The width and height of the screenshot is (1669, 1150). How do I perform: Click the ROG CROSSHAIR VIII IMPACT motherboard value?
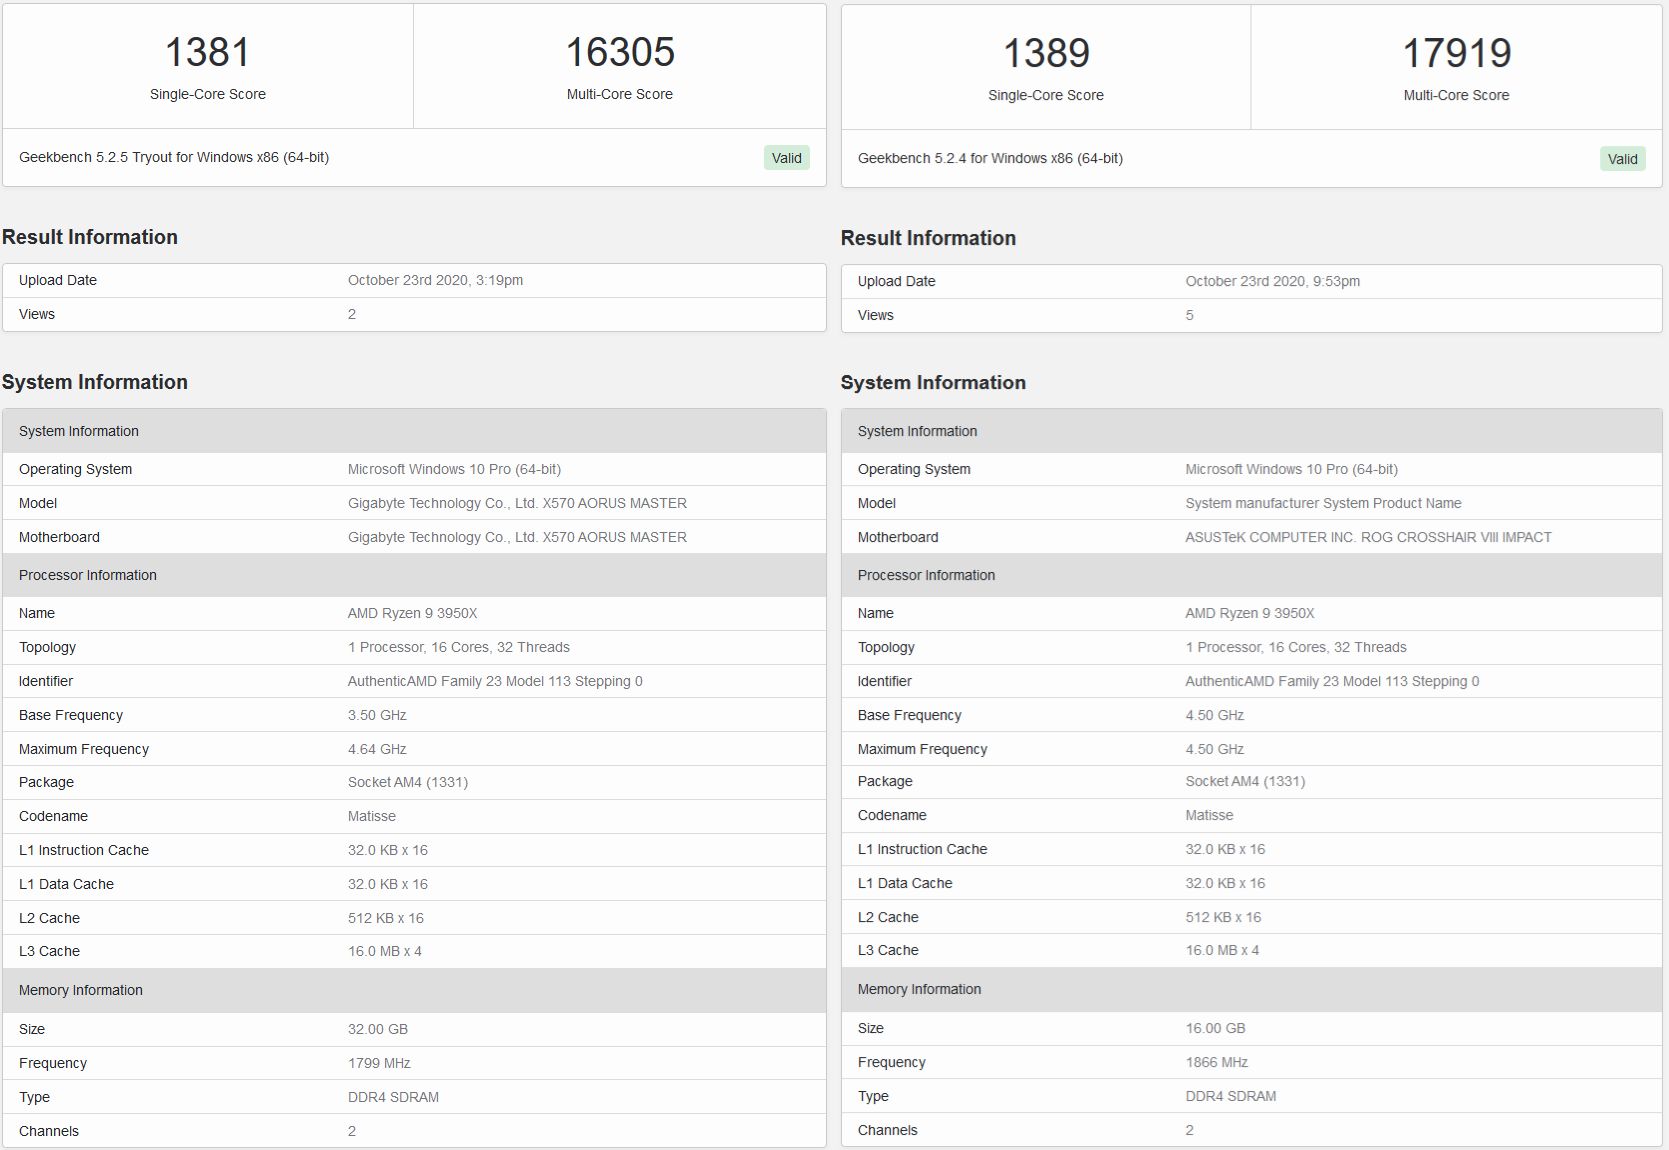click(1368, 537)
